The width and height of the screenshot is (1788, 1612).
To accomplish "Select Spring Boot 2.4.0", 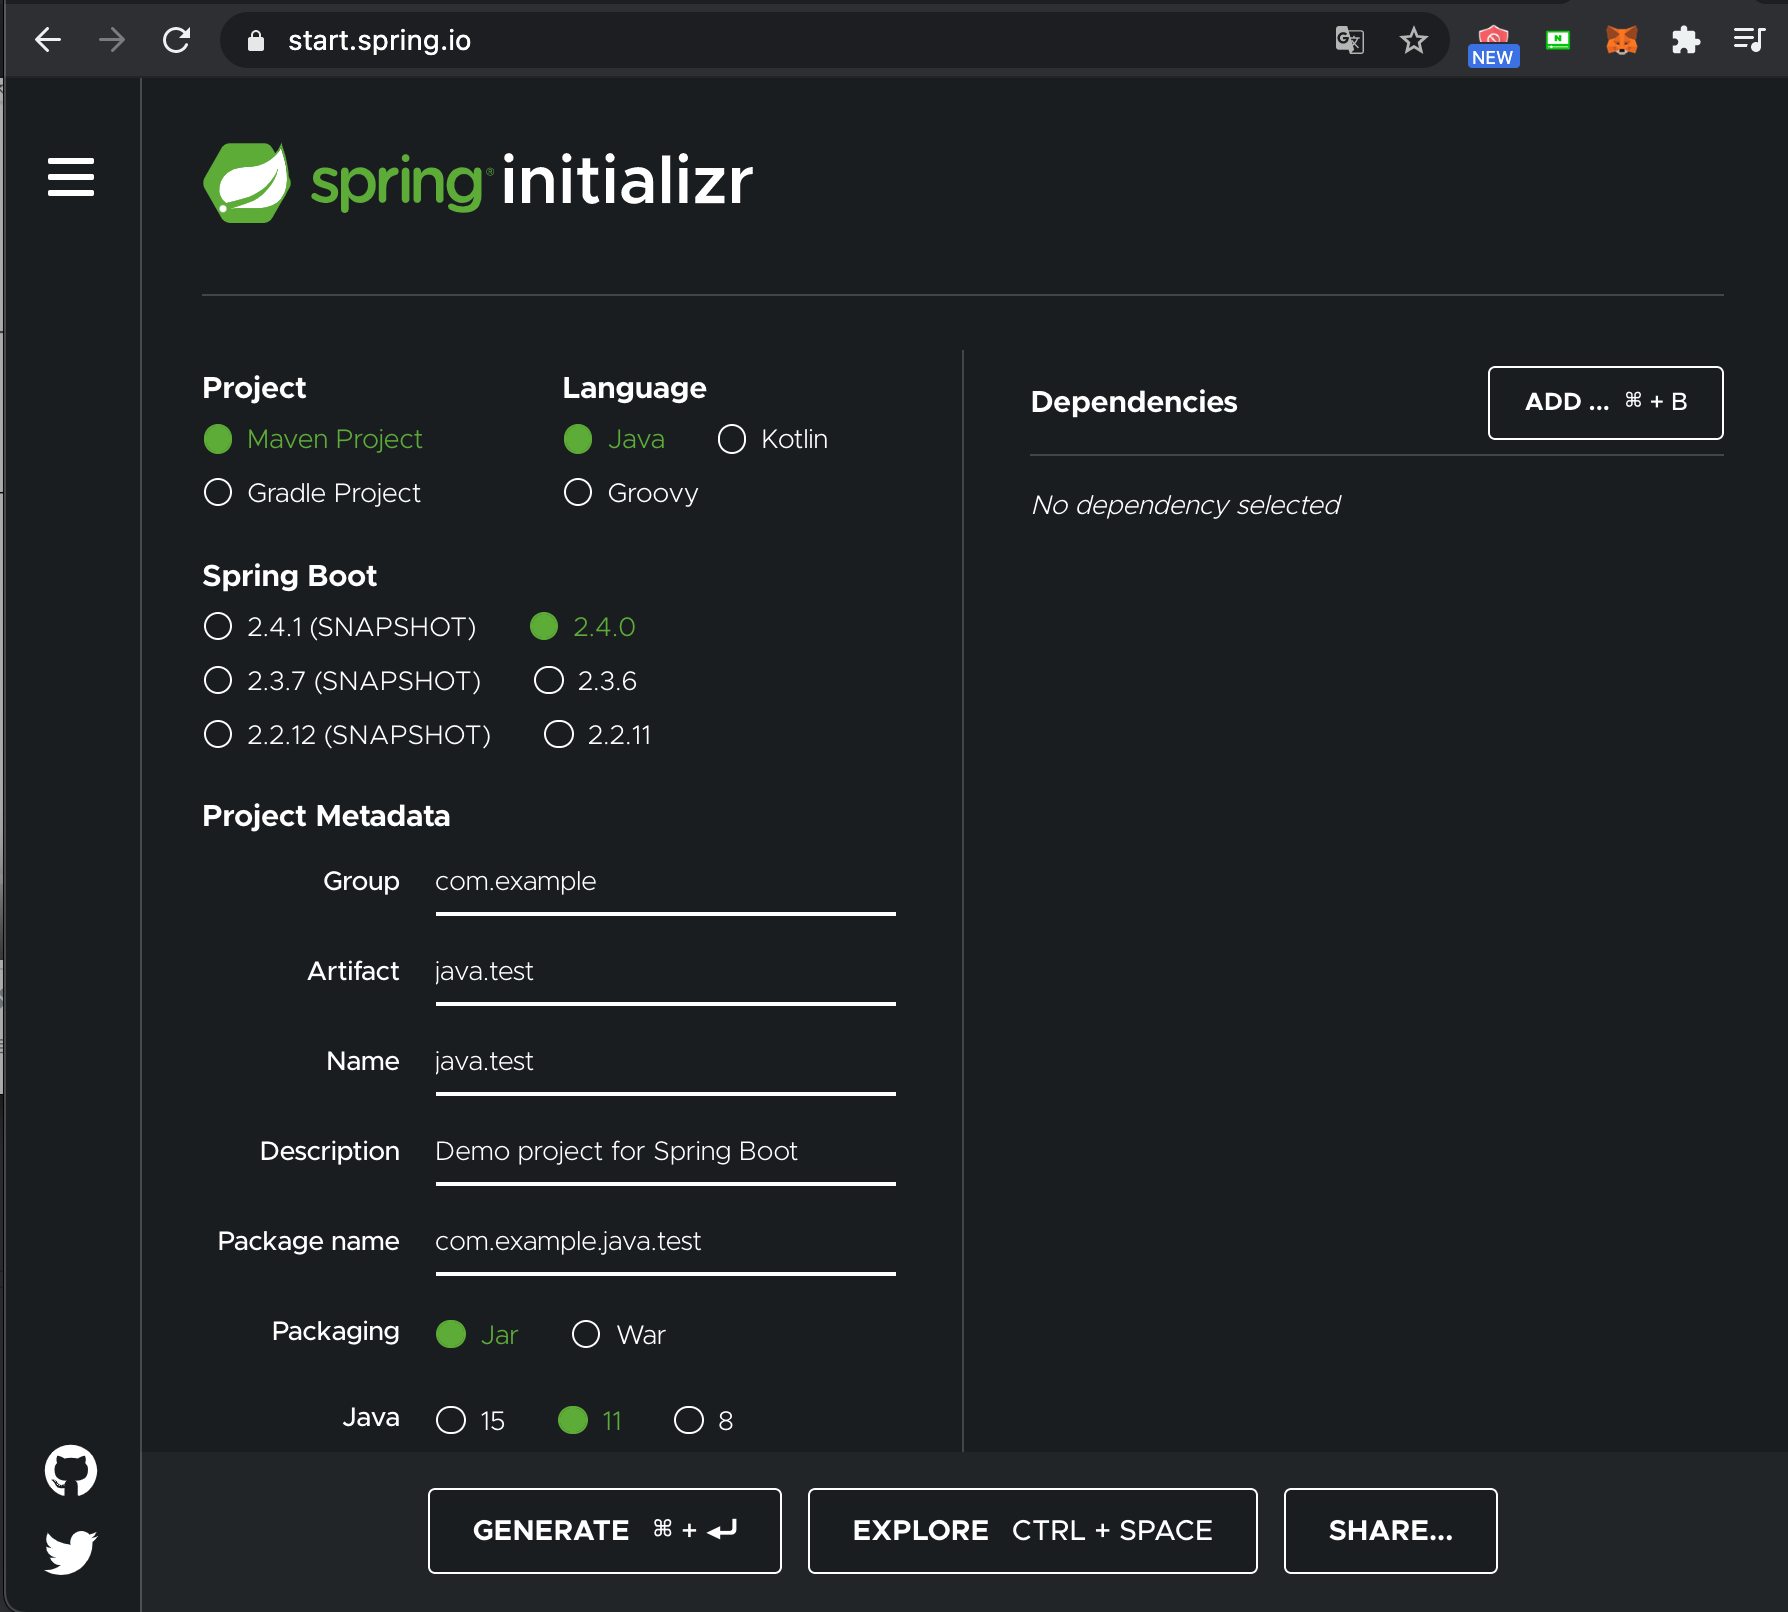I will [583, 627].
